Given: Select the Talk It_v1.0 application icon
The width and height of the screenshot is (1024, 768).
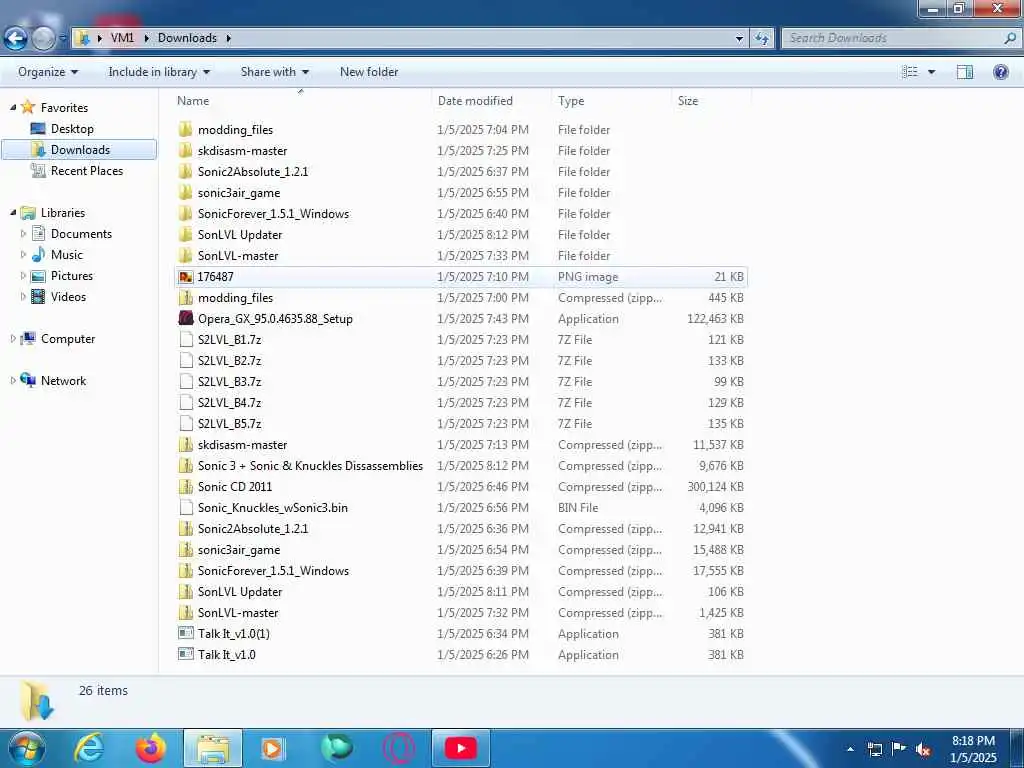Looking at the screenshot, I should (186, 654).
